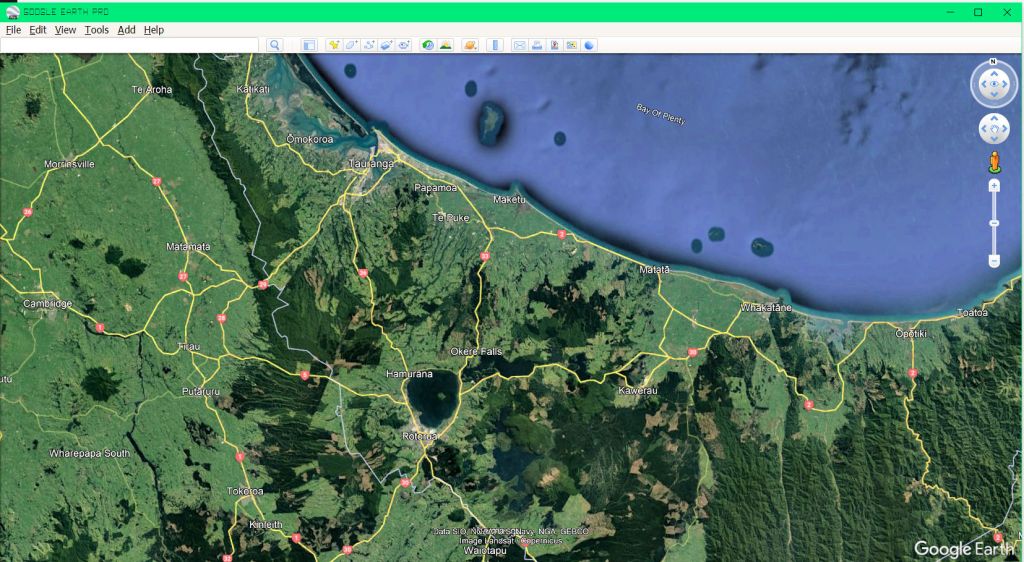The height and width of the screenshot is (562, 1024).
Task: Toggle the sidebar panel icon
Action: click(x=309, y=45)
